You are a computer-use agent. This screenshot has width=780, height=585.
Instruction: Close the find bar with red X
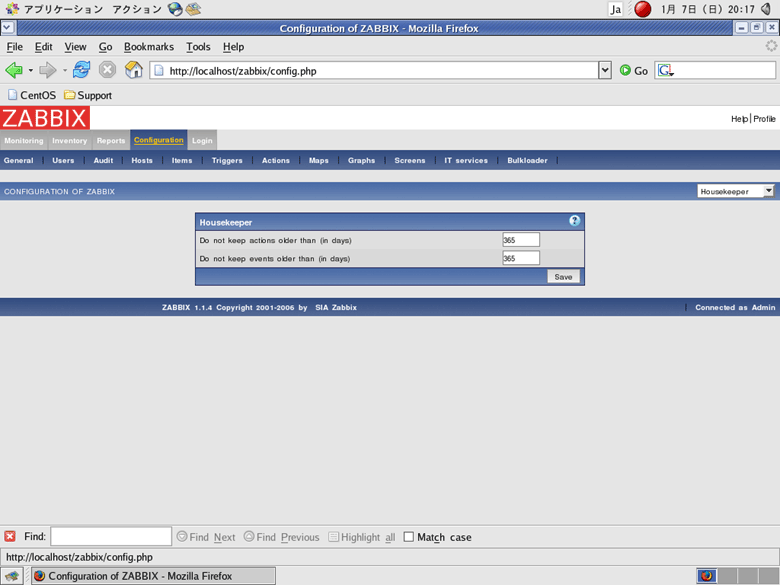point(10,537)
